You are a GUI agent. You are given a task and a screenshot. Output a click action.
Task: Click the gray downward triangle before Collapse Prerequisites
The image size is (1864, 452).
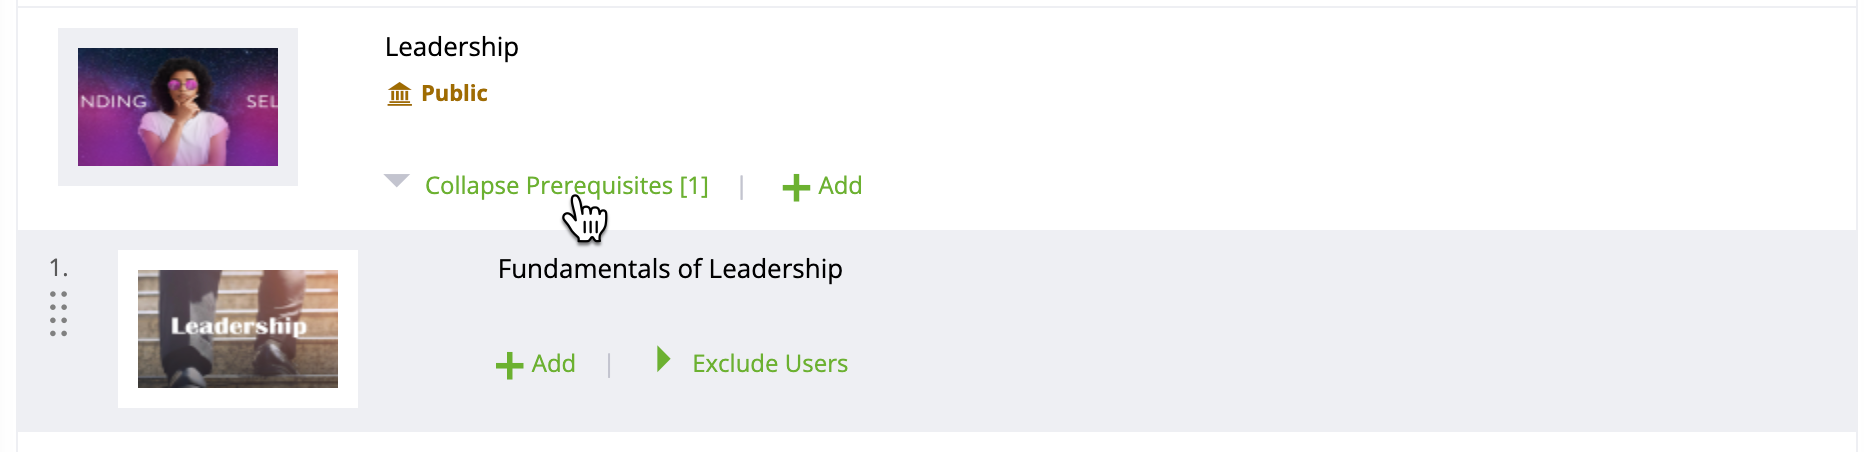click(x=397, y=181)
